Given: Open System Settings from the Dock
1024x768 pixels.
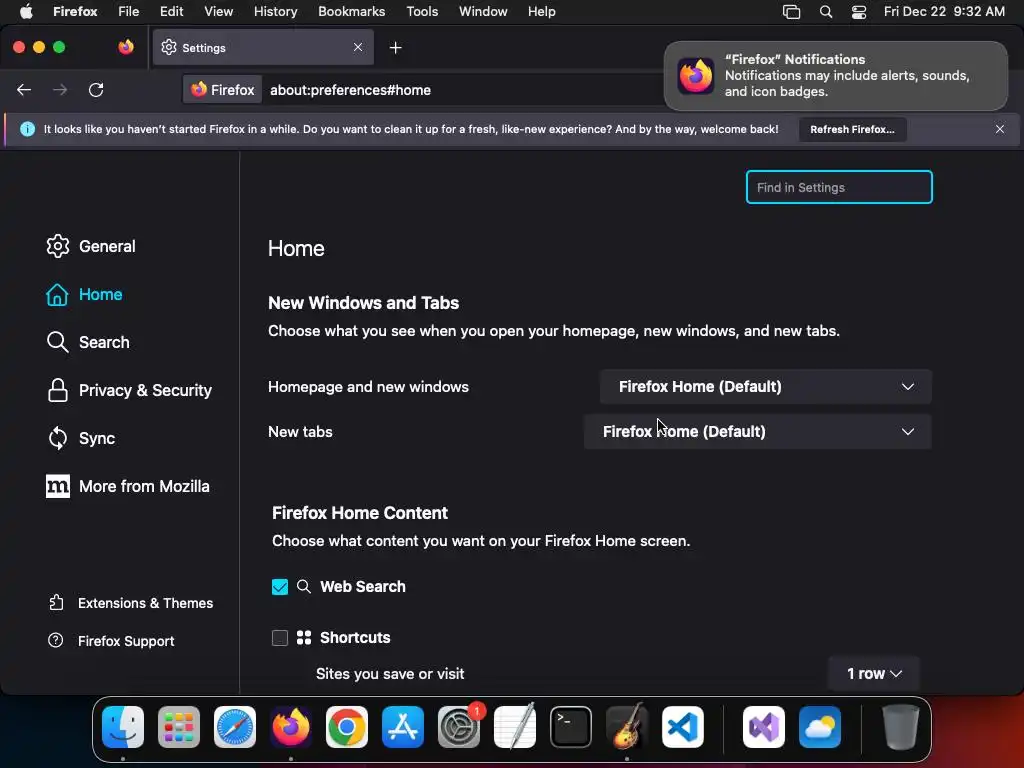Looking at the screenshot, I should coord(459,727).
